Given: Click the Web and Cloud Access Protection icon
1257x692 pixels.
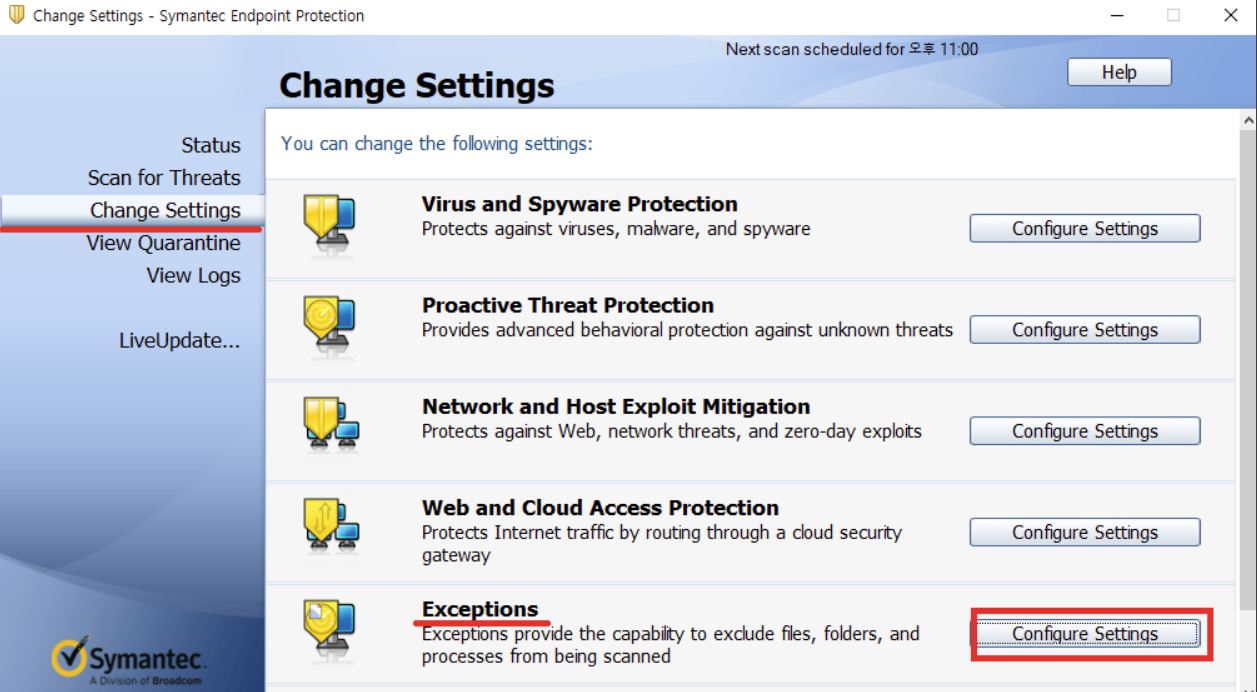Looking at the screenshot, I should (x=330, y=525).
